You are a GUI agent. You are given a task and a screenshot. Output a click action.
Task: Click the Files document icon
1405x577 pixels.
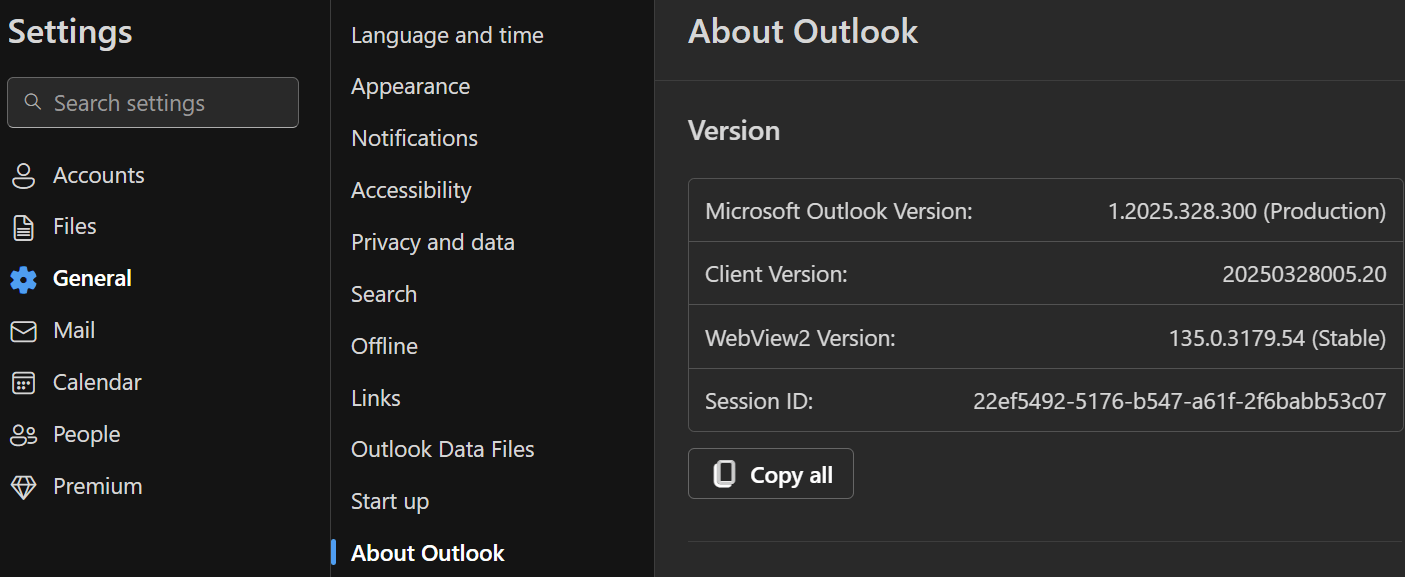(x=23, y=227)
